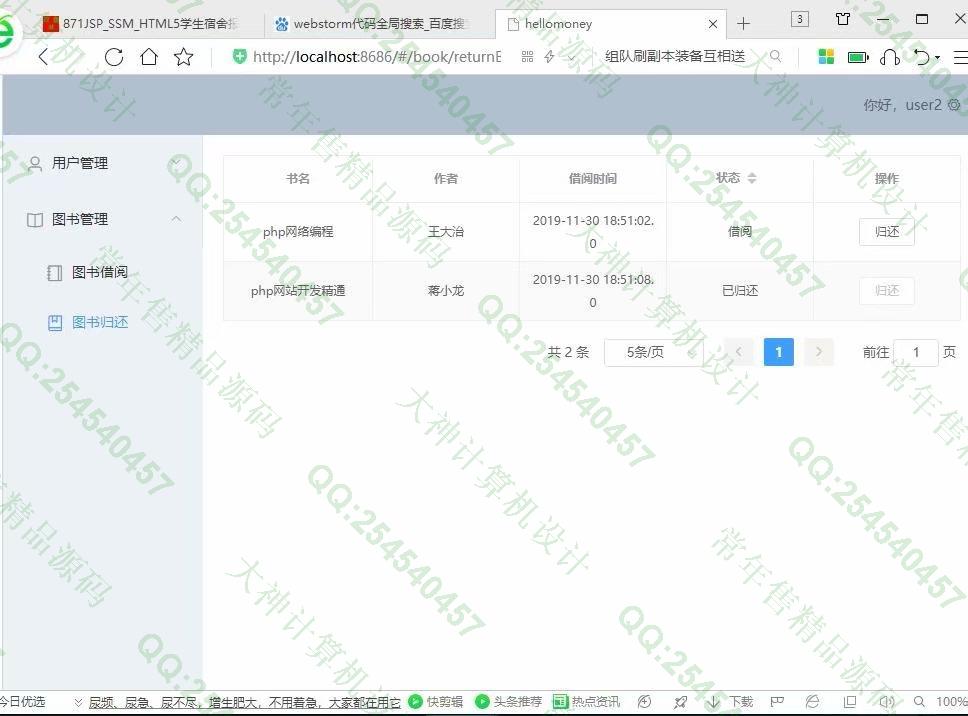The width and height of the screenshot is (968, 716).
Task: Click the 图书归还 bookmark icon
Action: tap(55, 322)
